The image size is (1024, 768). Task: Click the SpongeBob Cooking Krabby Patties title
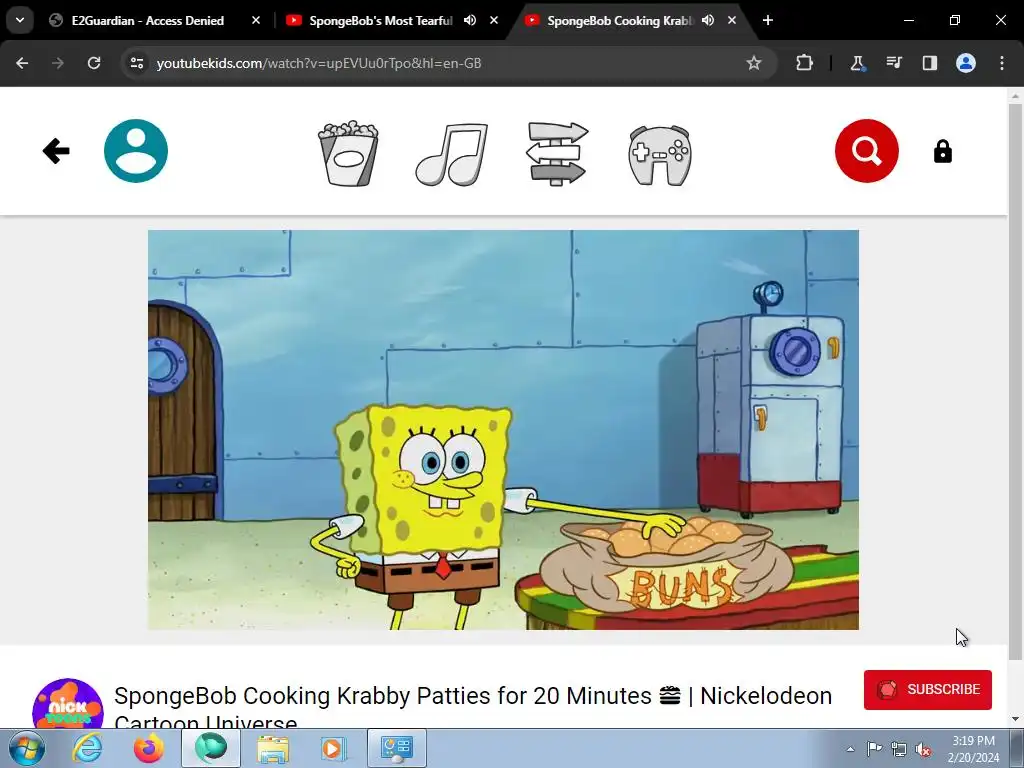point(473,708)
